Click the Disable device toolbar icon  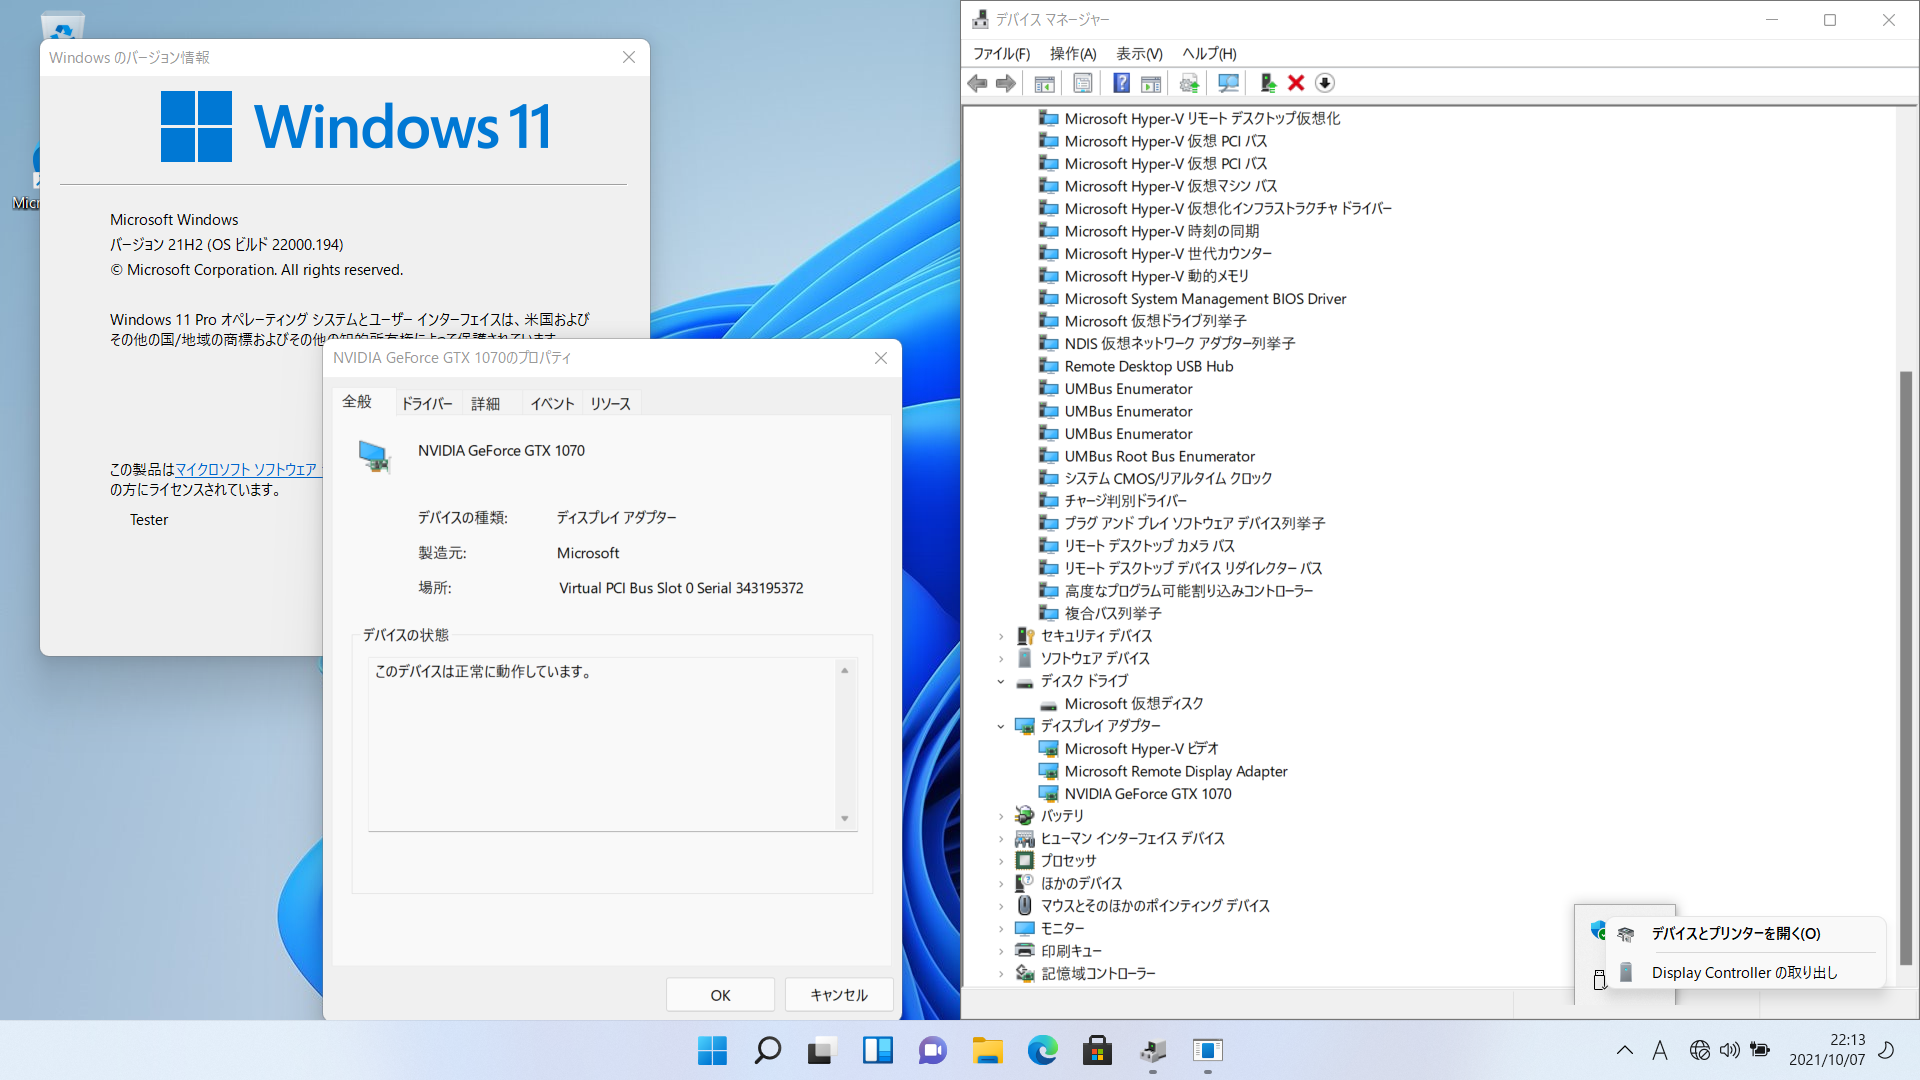tap(1325, 83)
